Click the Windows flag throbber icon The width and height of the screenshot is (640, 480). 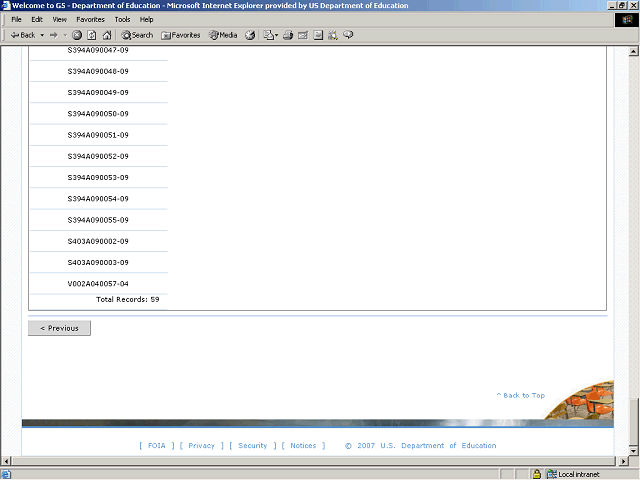pyautogui.click(x=627, y=20)
